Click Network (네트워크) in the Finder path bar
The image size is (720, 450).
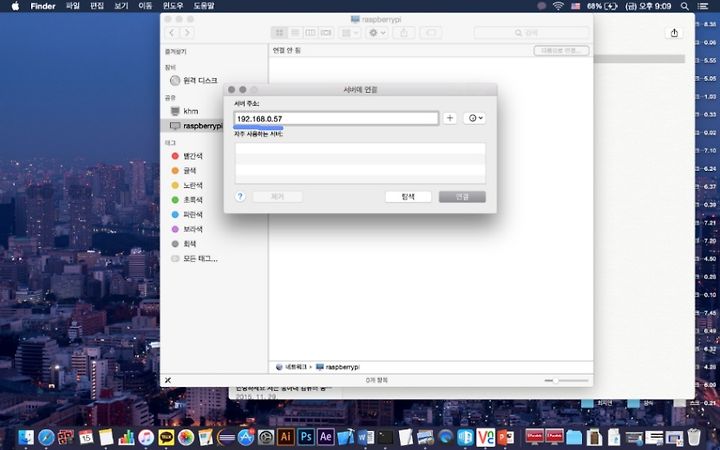[x=291, y=367]
